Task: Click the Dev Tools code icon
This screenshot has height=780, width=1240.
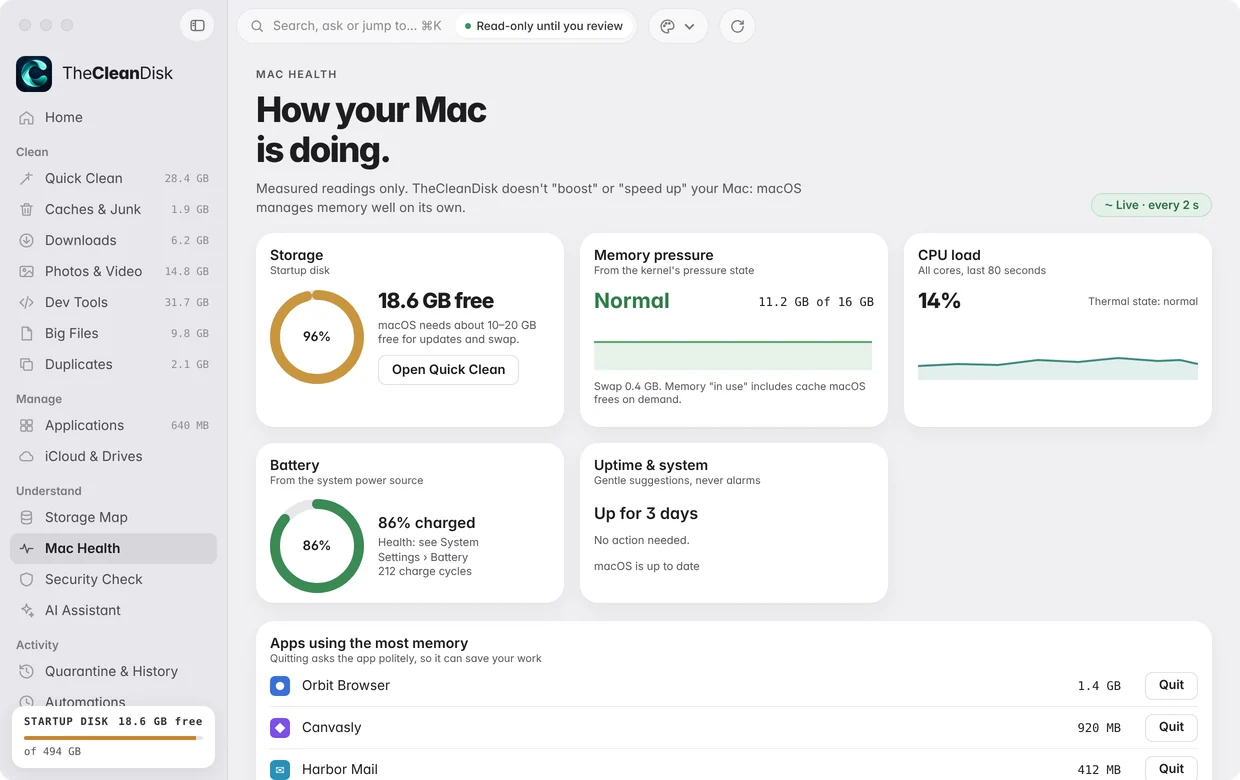Action: click(x=27, y=303)
